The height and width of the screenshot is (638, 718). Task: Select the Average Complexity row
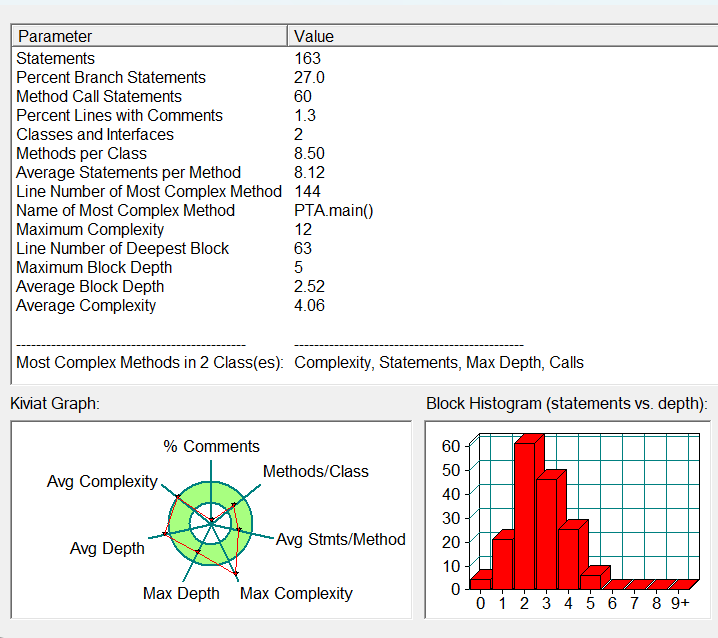(x=86, y=305)
